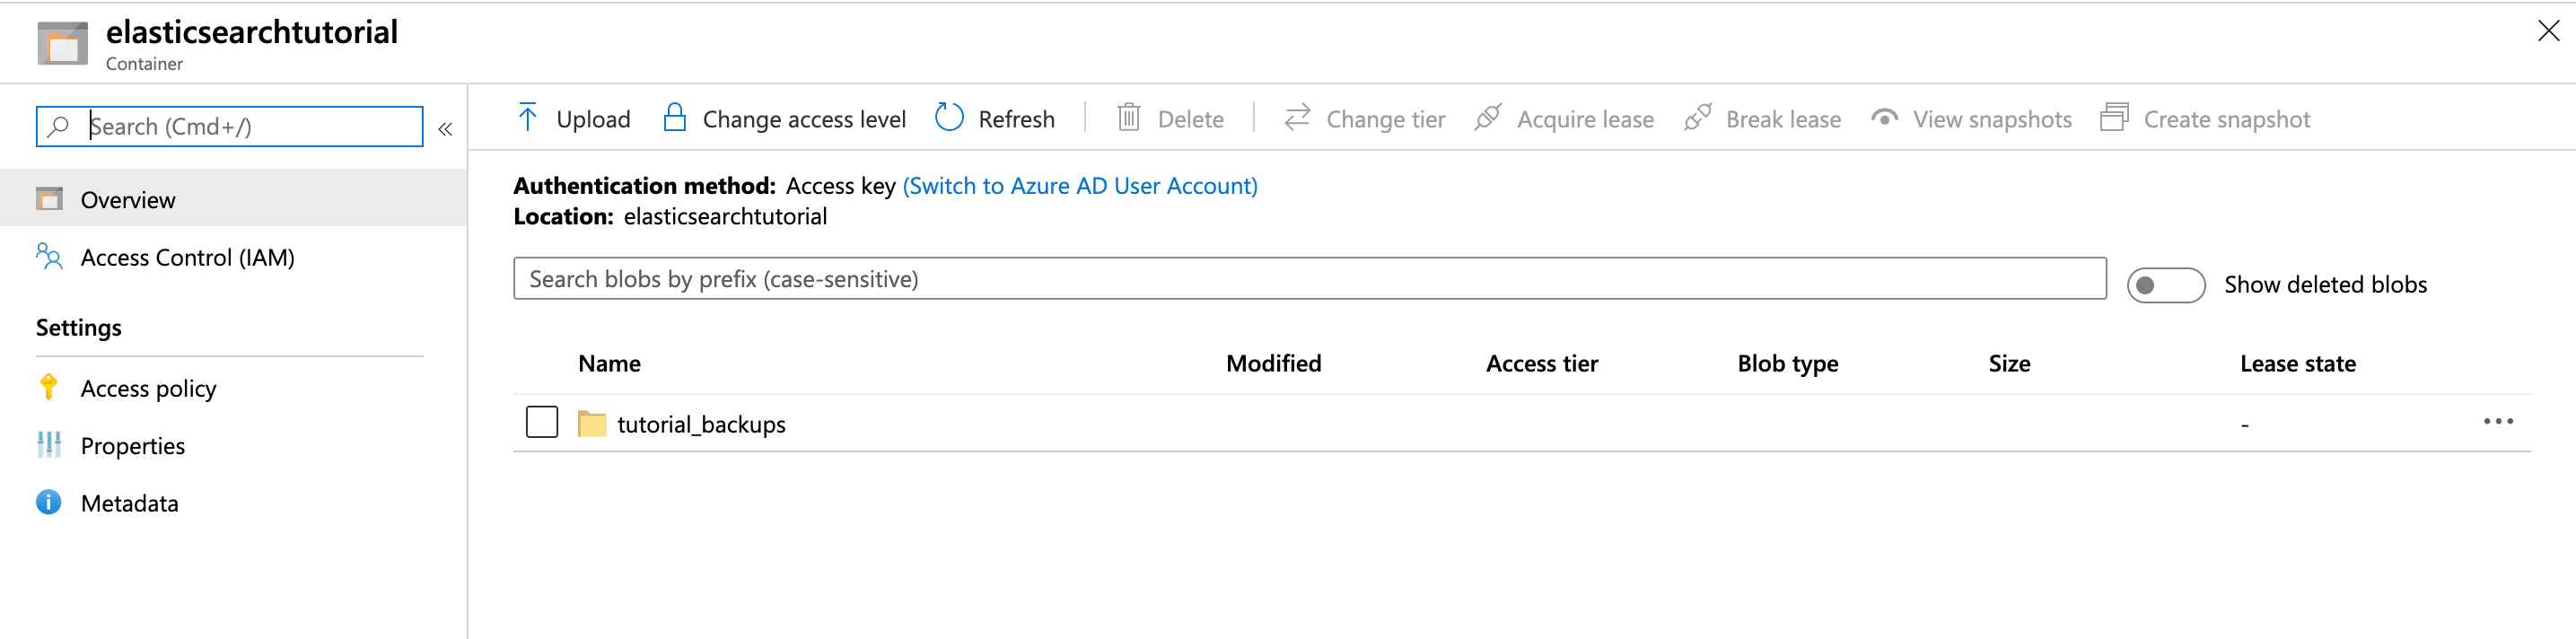Screen dimensions: 2576x639
Task: Open the Properties settings page
Action: (x=132, y=446)
